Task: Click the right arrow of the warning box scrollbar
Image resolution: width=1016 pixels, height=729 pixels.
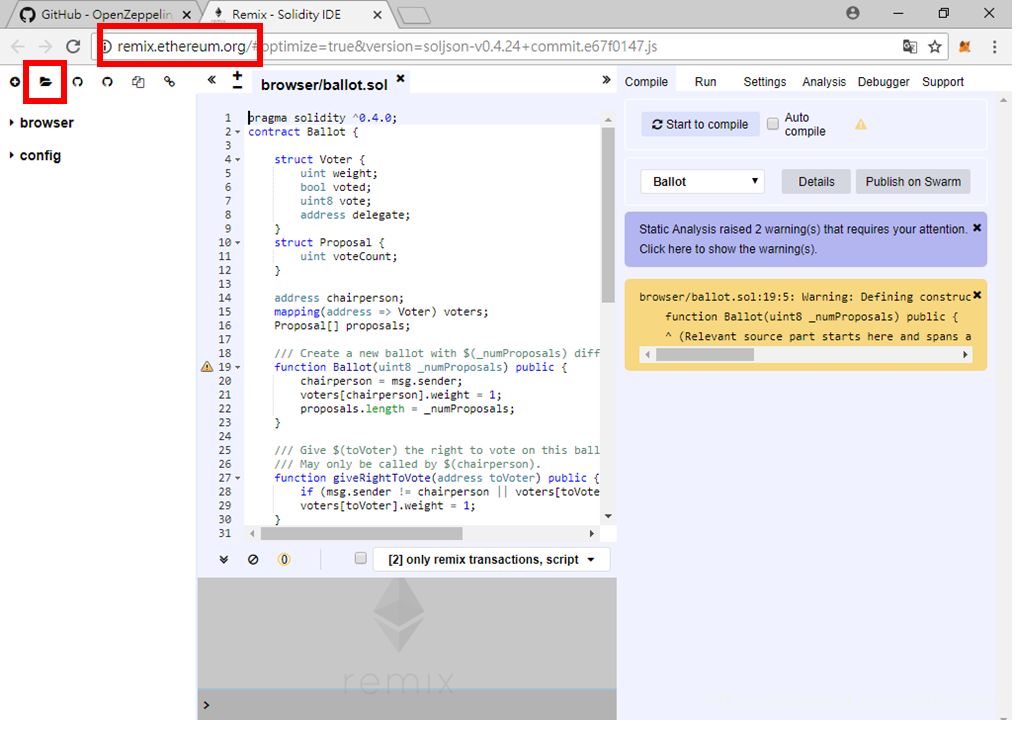Action: click(965, 354)
